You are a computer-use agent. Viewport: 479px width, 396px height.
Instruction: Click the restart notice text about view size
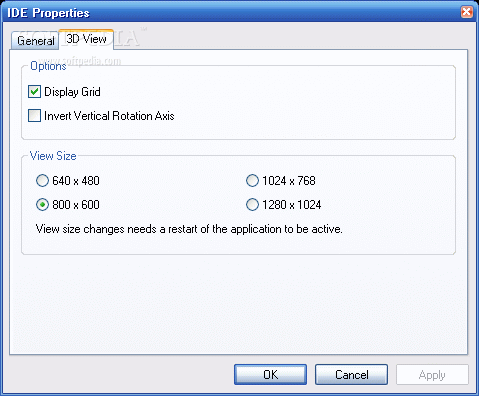click(189, 229)
